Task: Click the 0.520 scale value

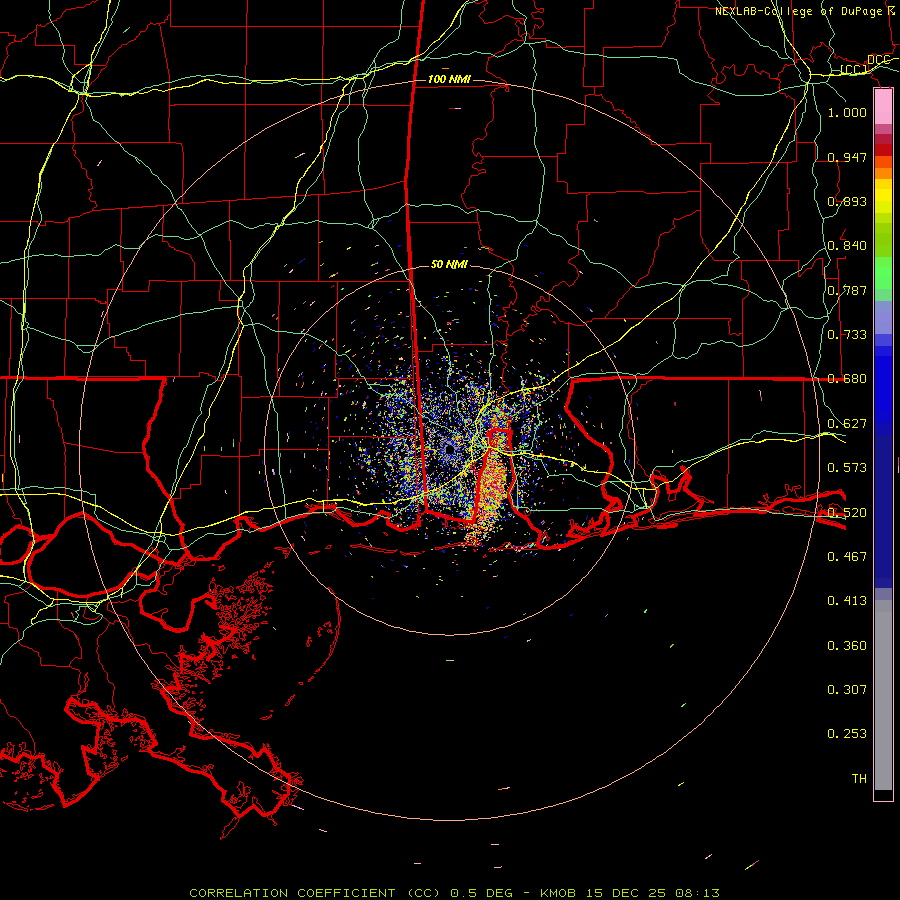Action: [x=847, y=512]
